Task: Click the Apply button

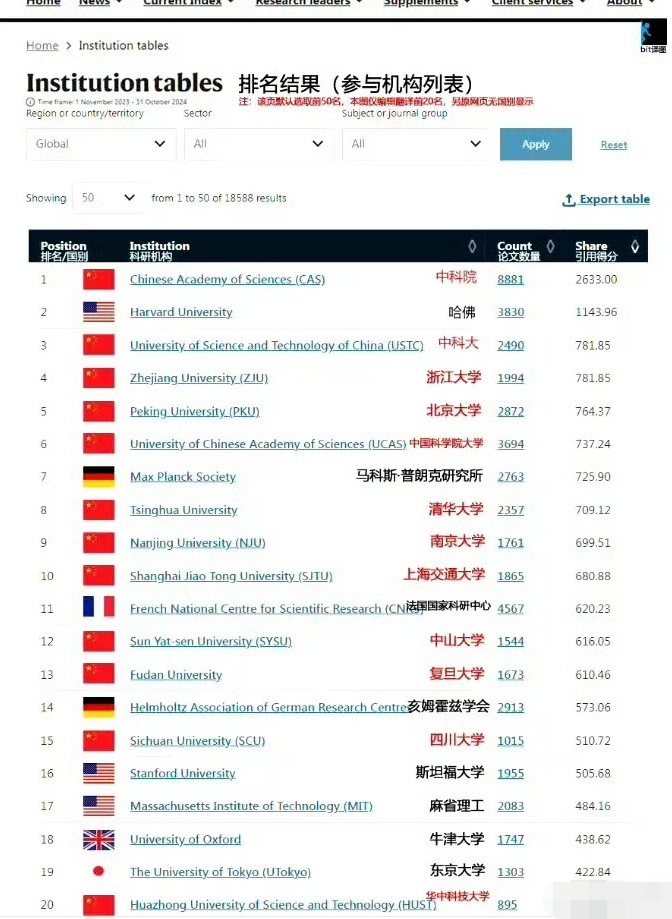Action: coord(535,144)
